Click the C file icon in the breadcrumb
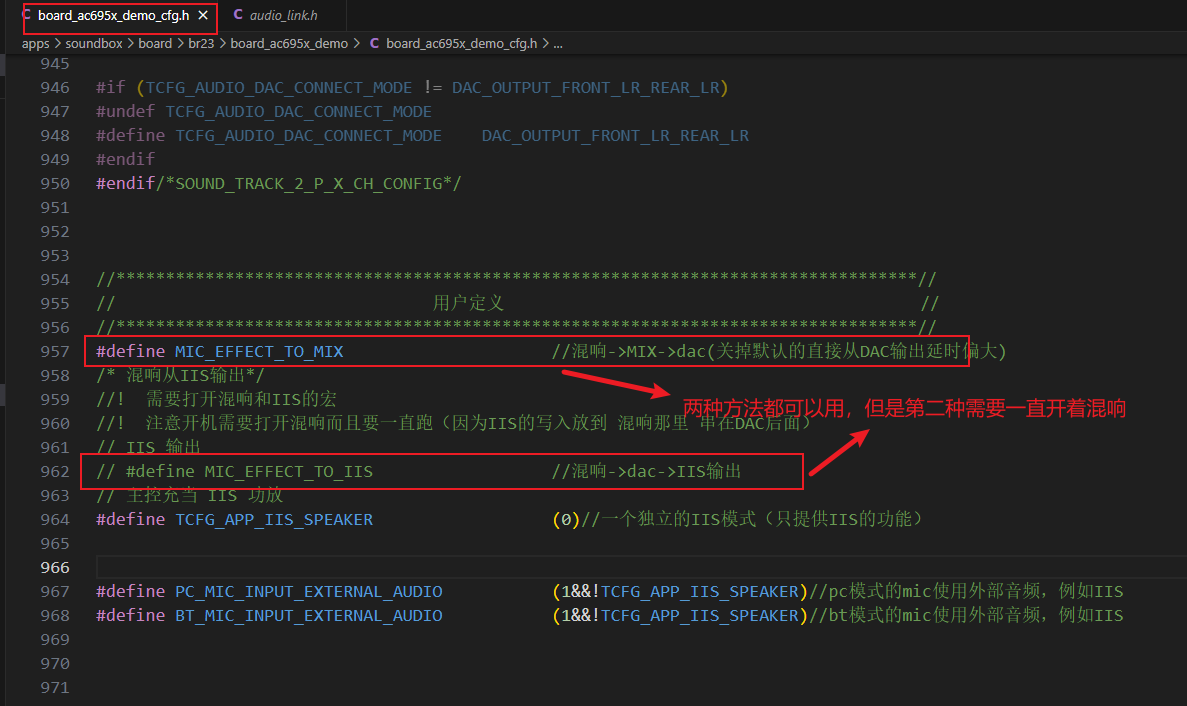1187x706 pixels. (374, 43)
